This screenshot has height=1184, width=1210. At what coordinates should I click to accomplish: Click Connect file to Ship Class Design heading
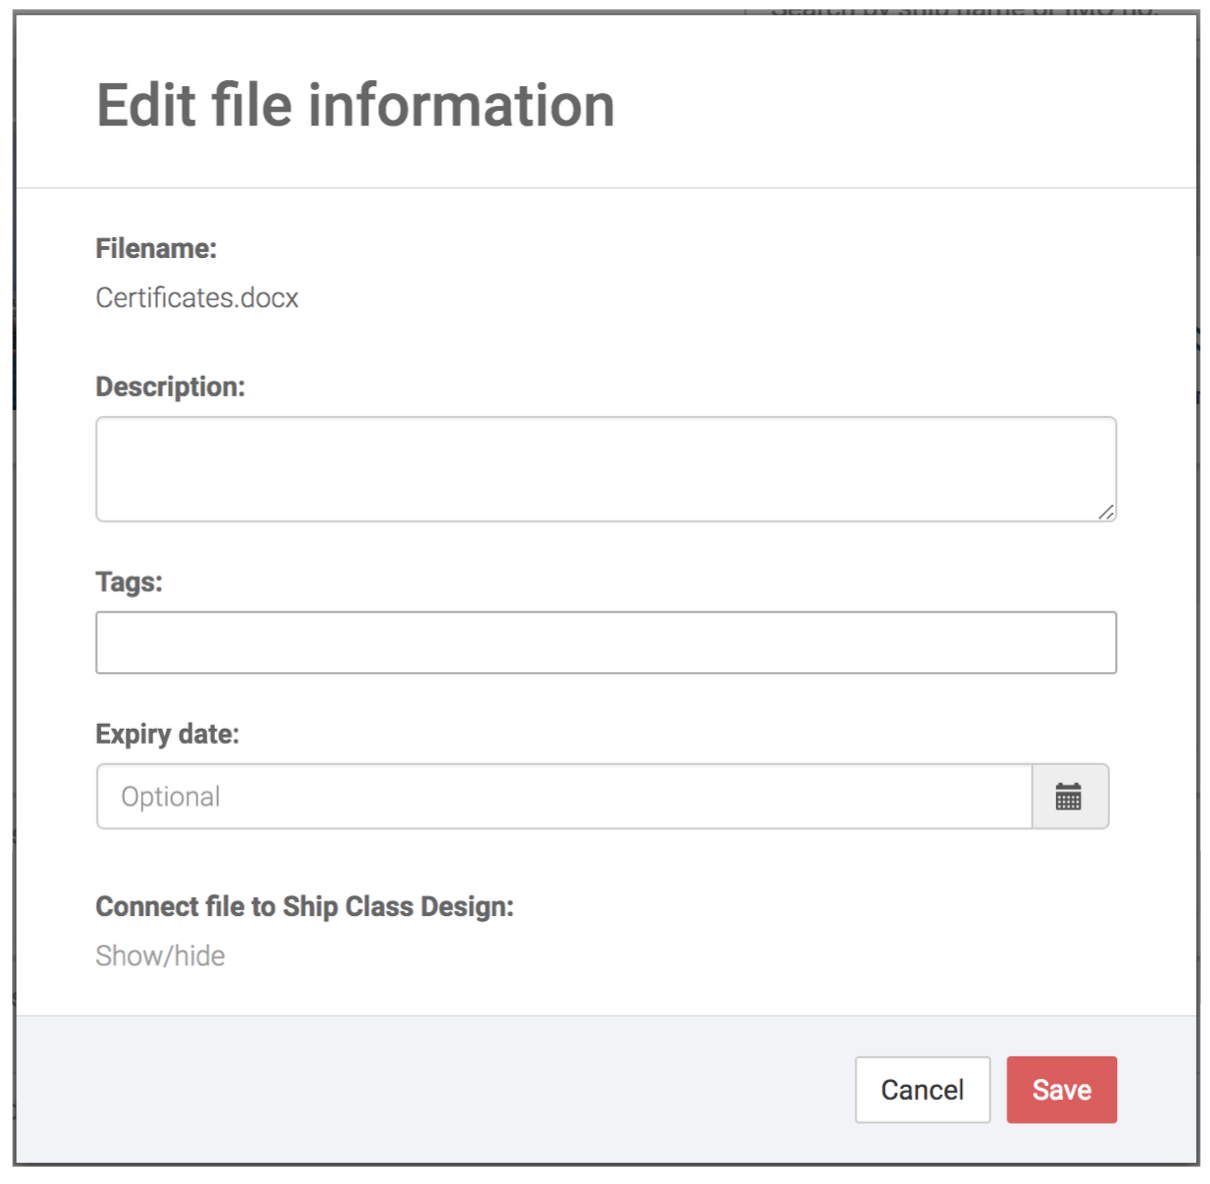pos(304,907)
